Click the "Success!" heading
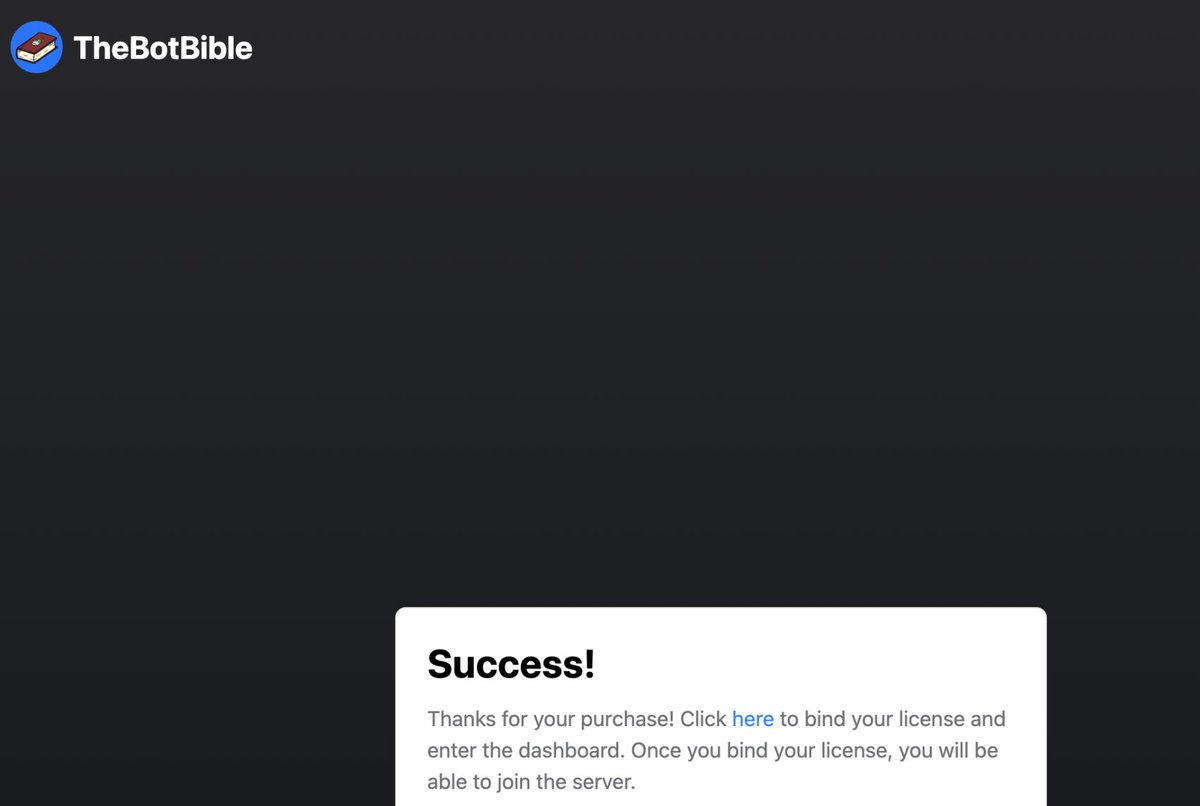This screenshot has width=1200, height=806. [511, 664]
